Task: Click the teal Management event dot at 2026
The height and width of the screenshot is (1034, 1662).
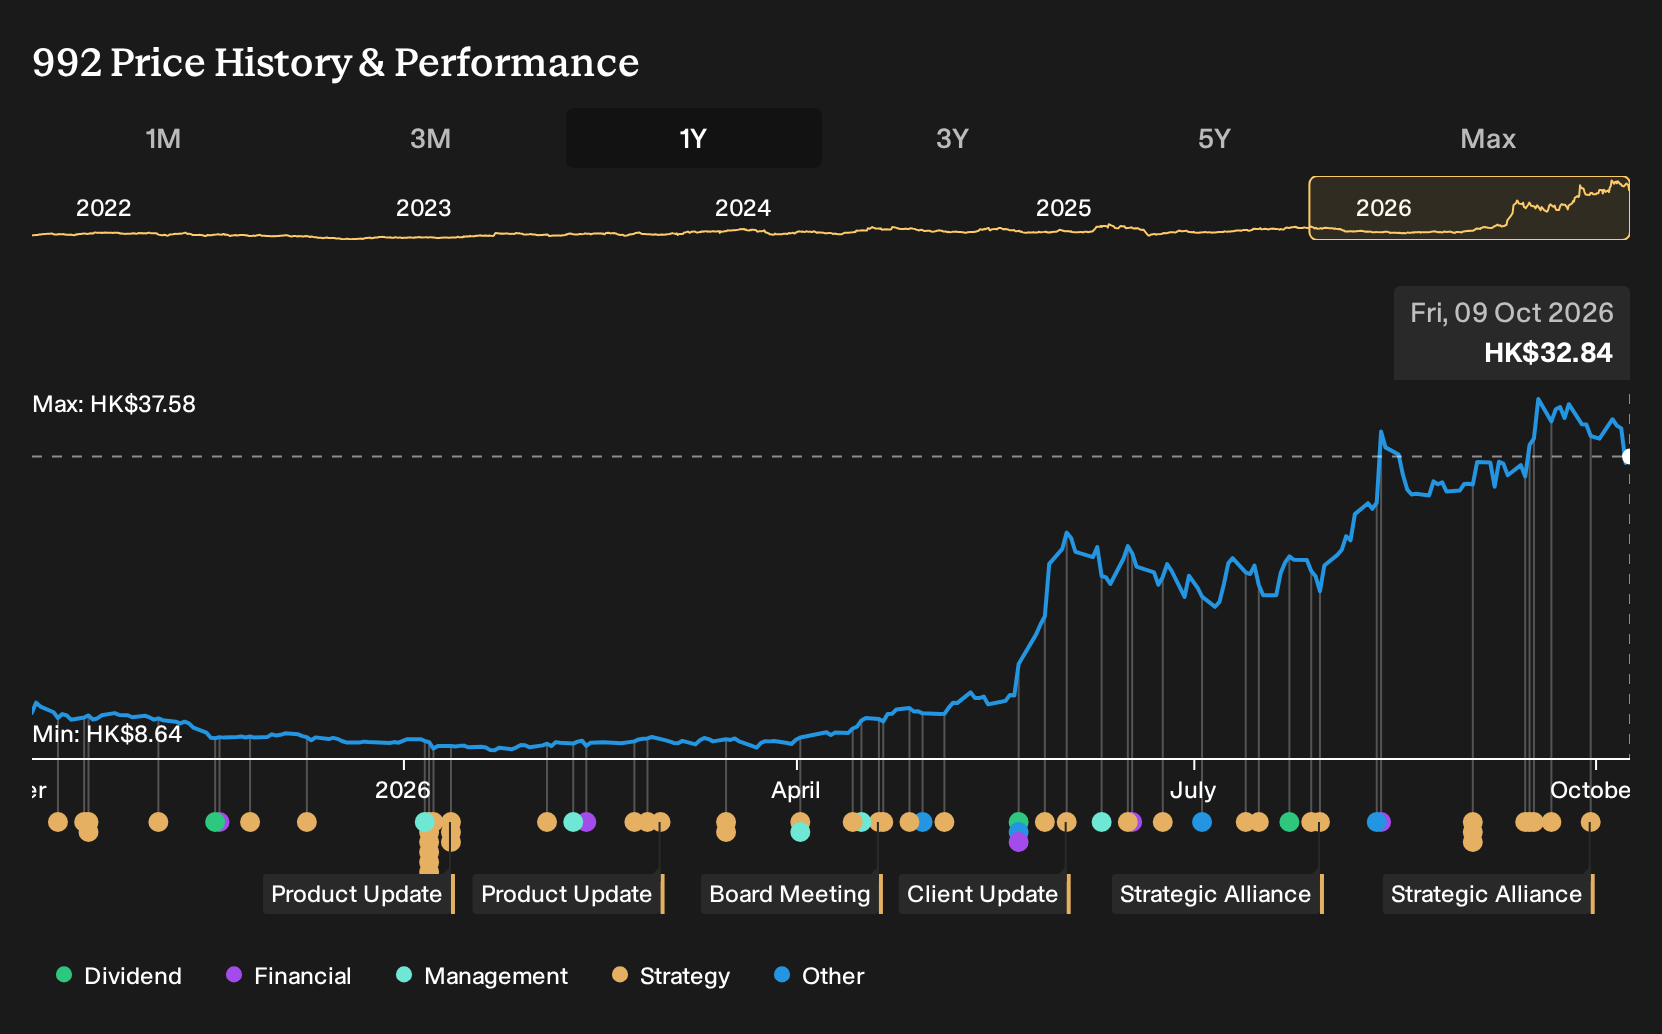Action: click(x=424, y=822)
